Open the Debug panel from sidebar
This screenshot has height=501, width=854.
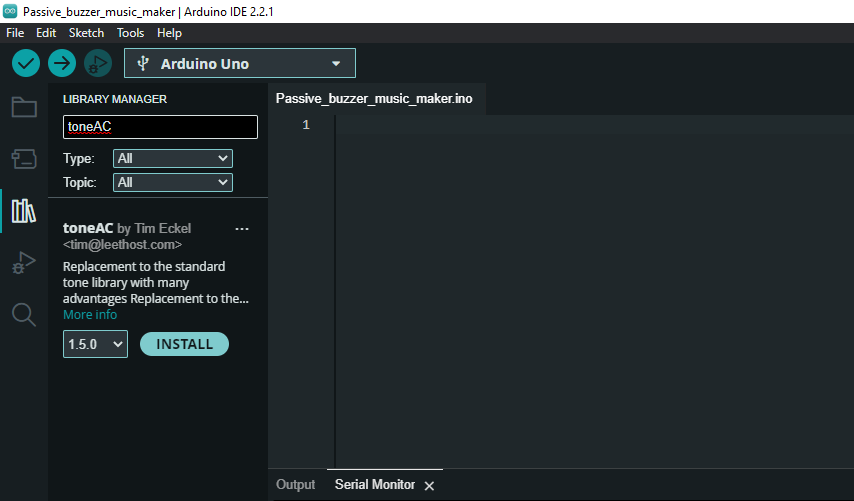click(x=24, y=262)
